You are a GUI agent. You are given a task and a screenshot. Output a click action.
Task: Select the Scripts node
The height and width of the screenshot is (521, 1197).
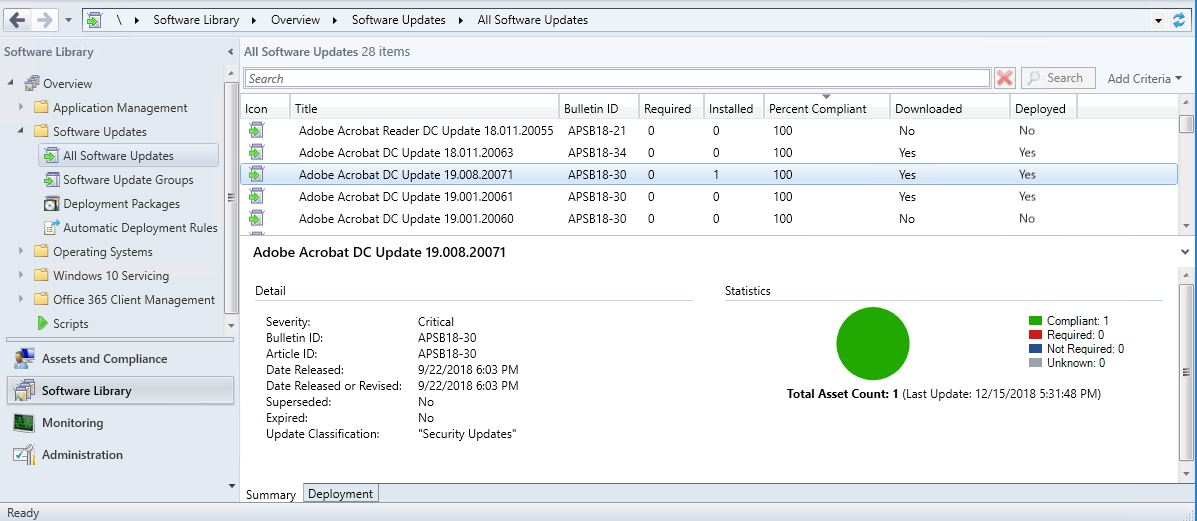click(70, 324)
